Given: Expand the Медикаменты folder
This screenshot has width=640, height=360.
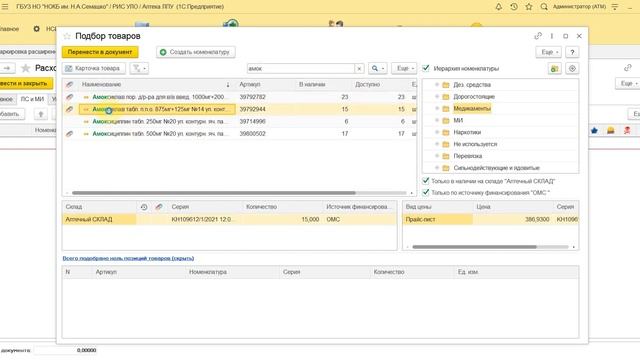Looking at the screenshot, I should pos(437,108).
